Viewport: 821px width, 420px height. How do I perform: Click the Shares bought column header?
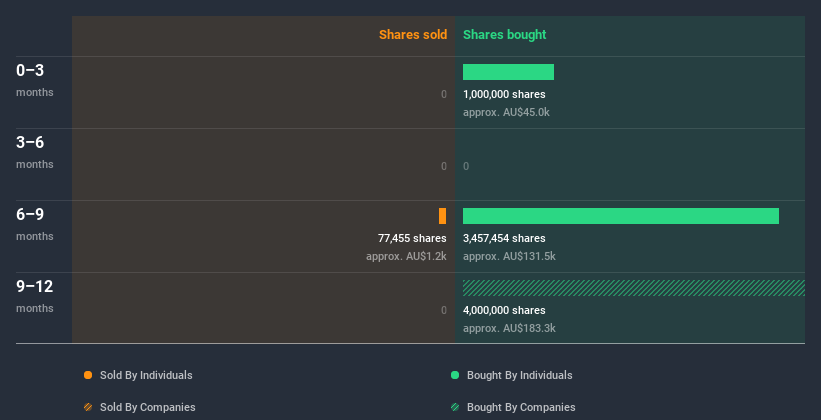click(504, 35)
